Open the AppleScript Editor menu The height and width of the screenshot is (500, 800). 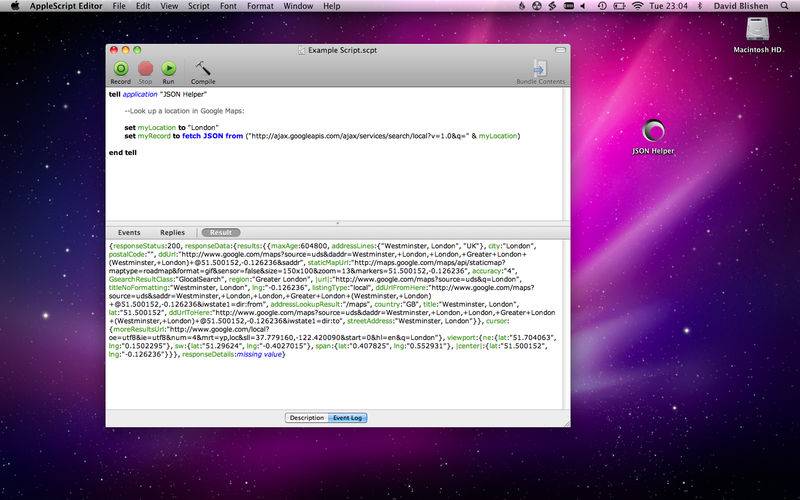coord(66,6)
